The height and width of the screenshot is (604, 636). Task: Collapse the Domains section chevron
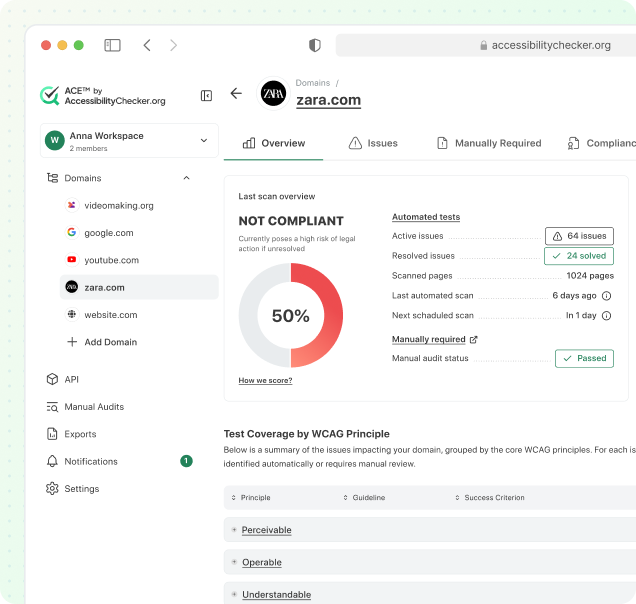pos(187,178)
